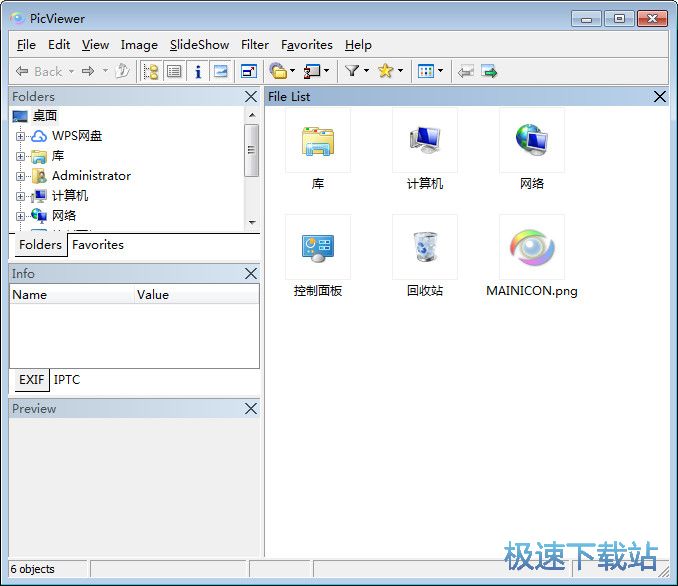The height and width of the screenshot is (586, 678).
Task: Click the previous image arrow icon
Action: click(x=466, y=71)
